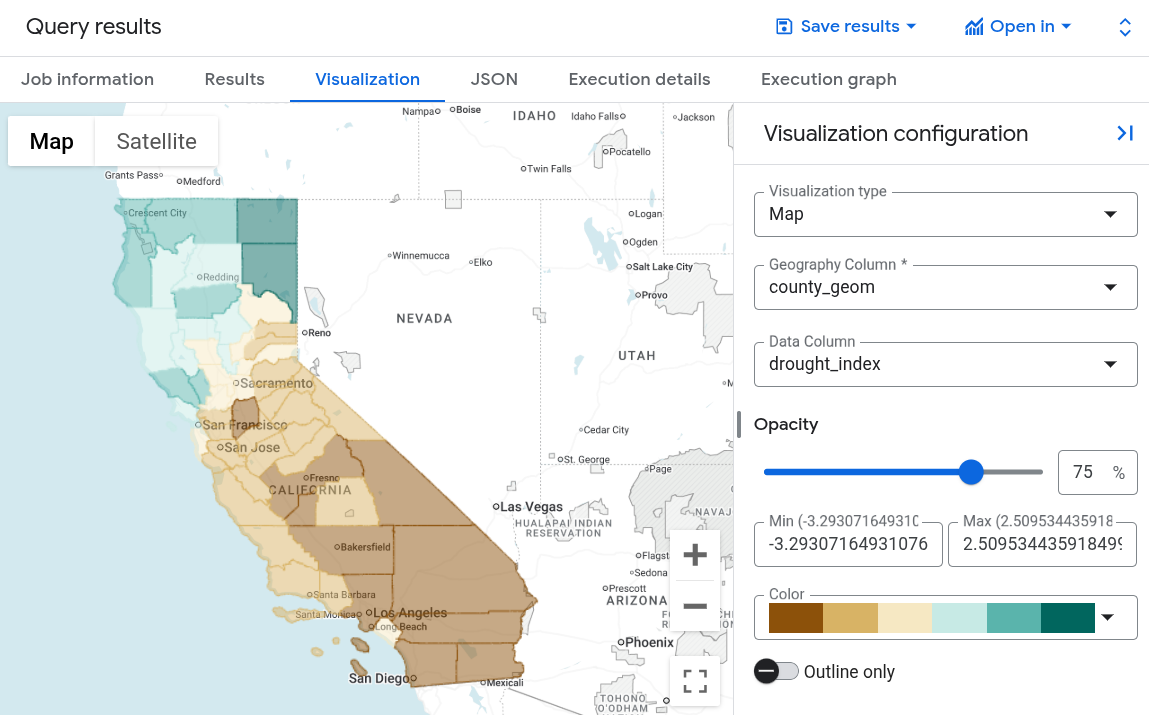This screenshot has height=715, width=1149.
Task: Open the Execution graph tab
Action: 829,79
